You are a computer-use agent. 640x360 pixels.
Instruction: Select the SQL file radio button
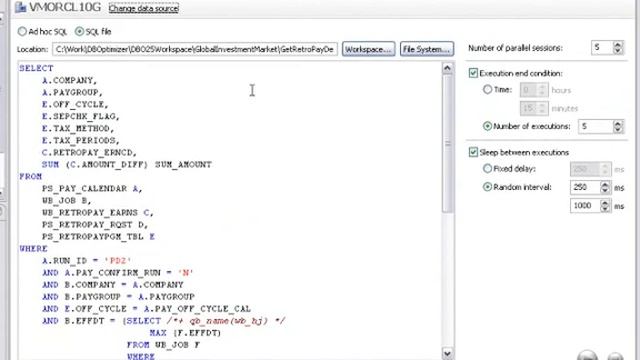click(79, 31)
